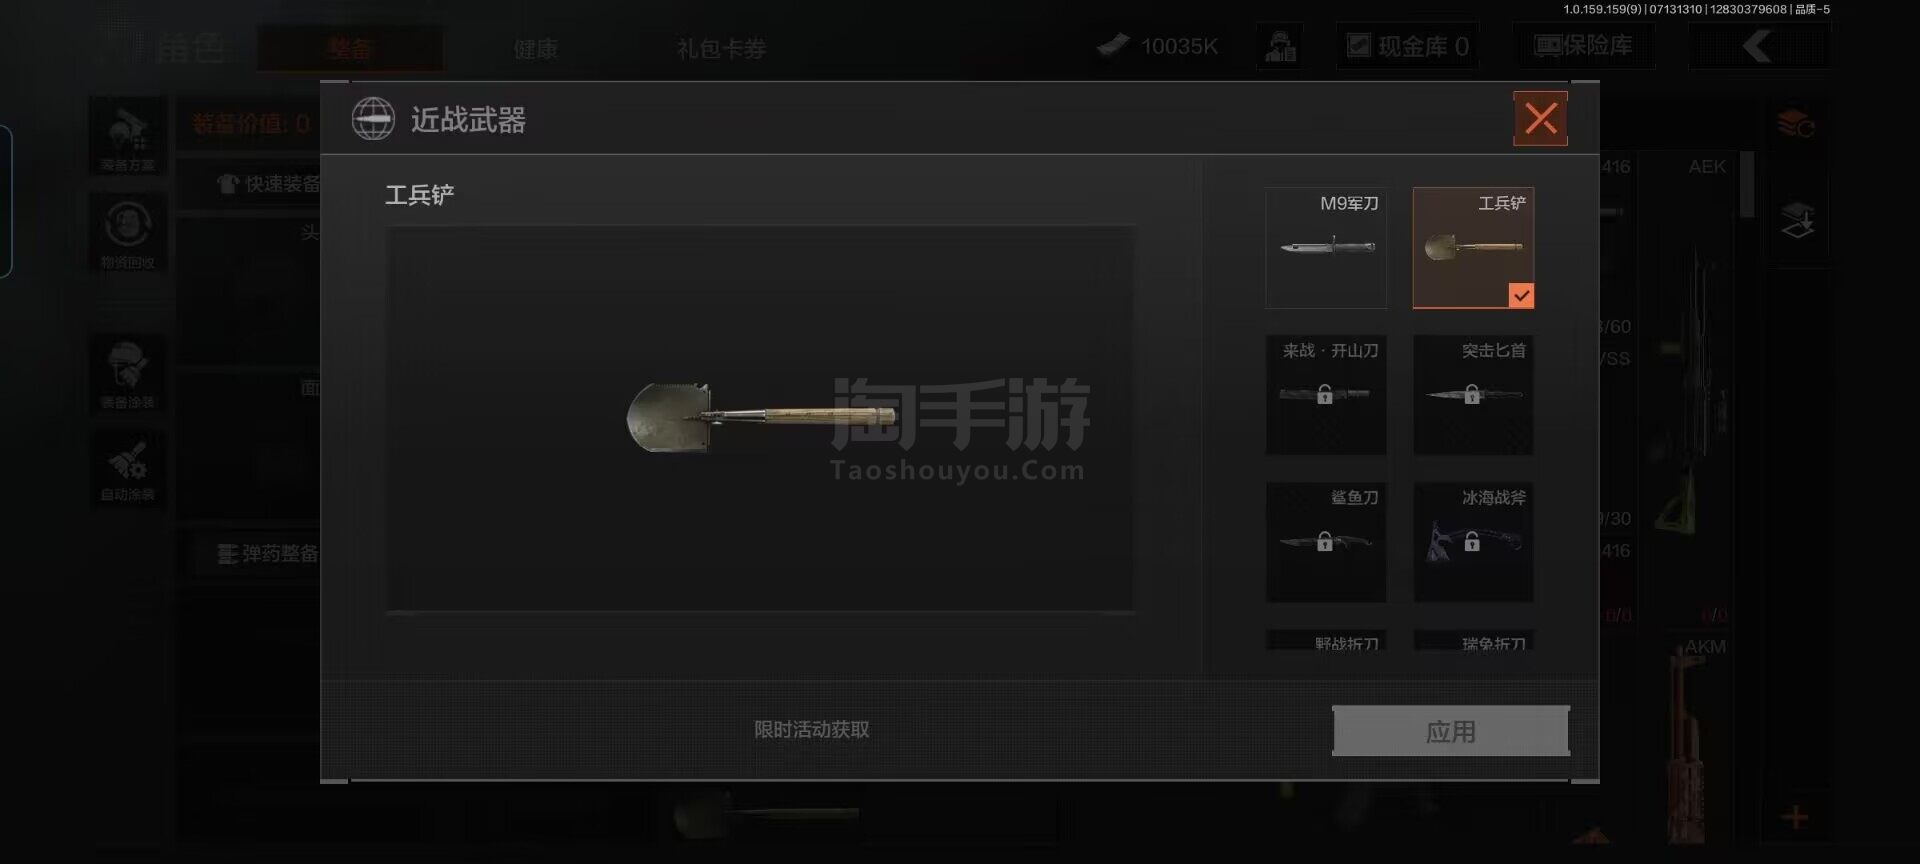Screen dimensions: 1920x864
Task: Apply selection with the 应用 button
Action: coord(1451,731)
